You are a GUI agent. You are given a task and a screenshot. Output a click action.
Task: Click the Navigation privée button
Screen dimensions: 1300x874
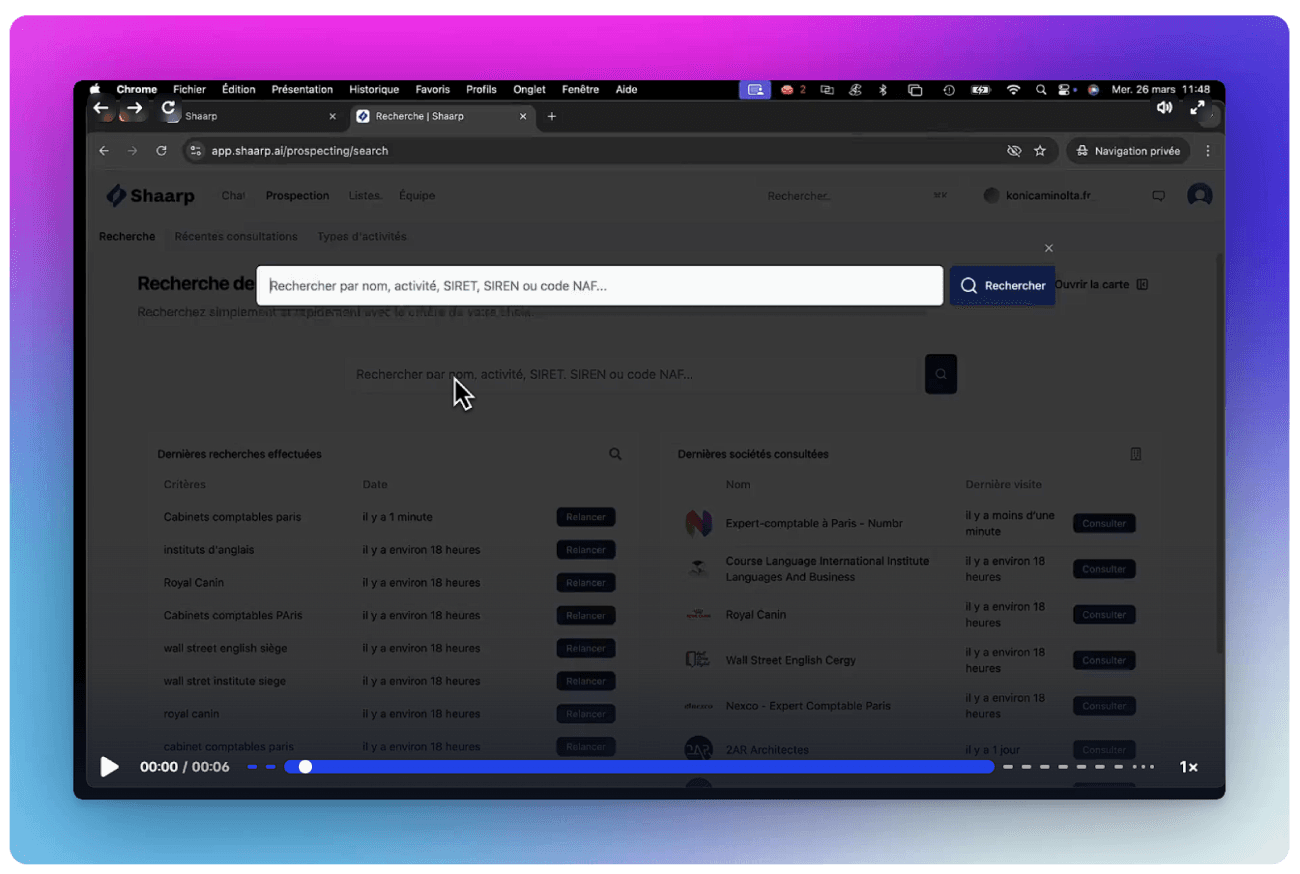[x=1128, y=151]
